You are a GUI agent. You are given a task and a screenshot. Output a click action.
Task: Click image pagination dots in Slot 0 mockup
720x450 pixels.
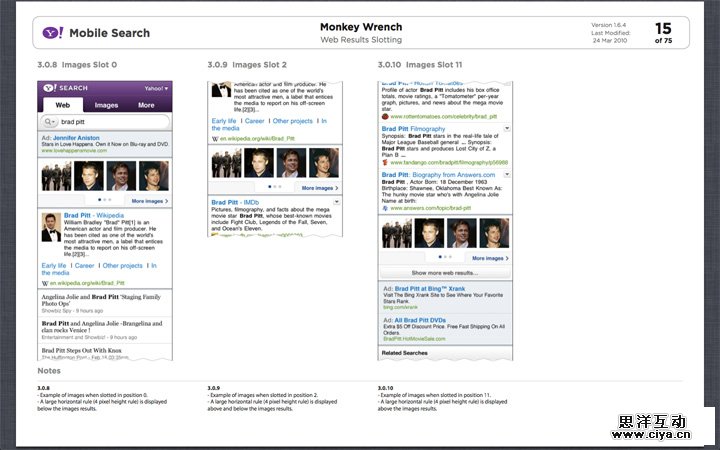point(104,200)
